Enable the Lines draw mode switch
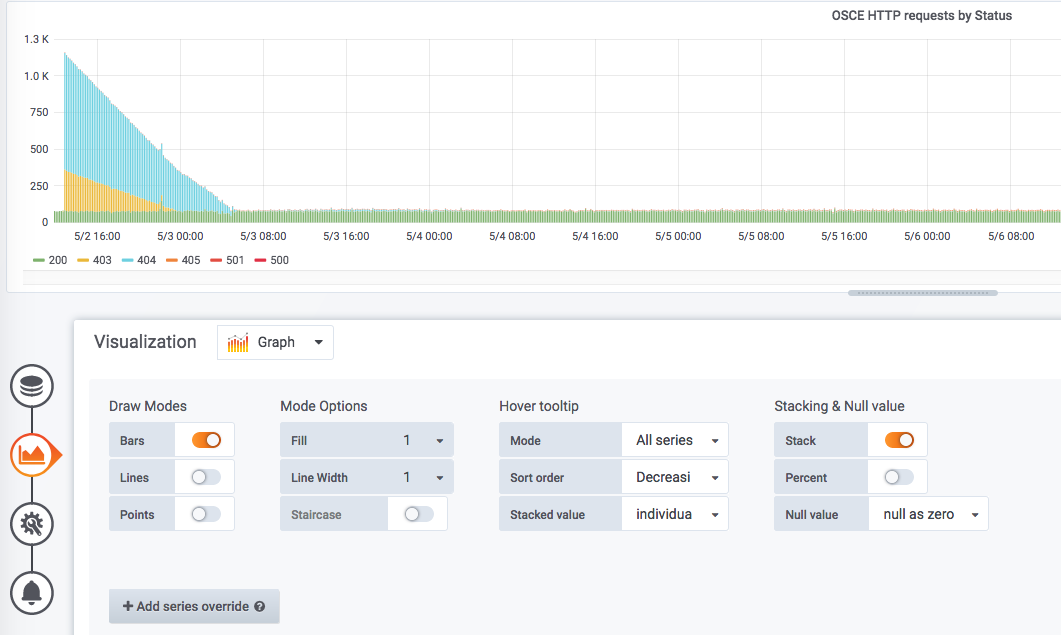The image size is (1061, 635). coord(206,477)
